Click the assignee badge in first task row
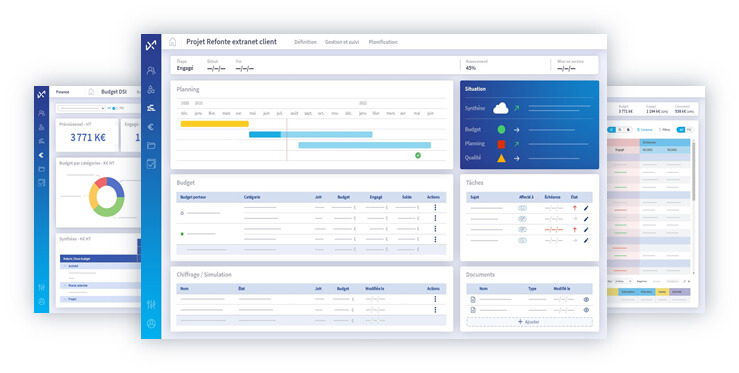Viewport: 739px width, 373px height. point(522,208)
